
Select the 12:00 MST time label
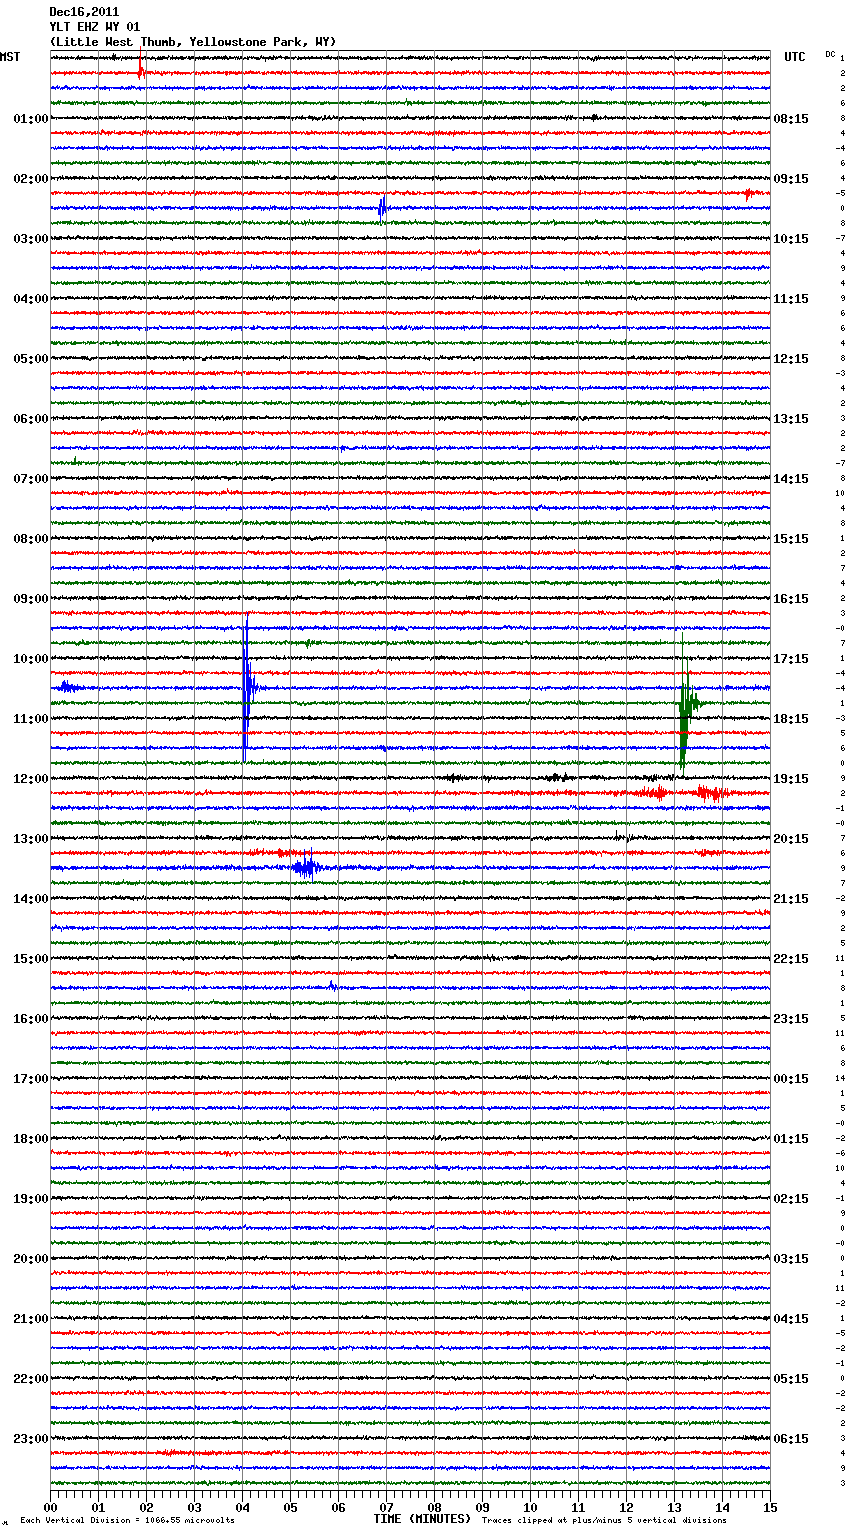[30, 779]
